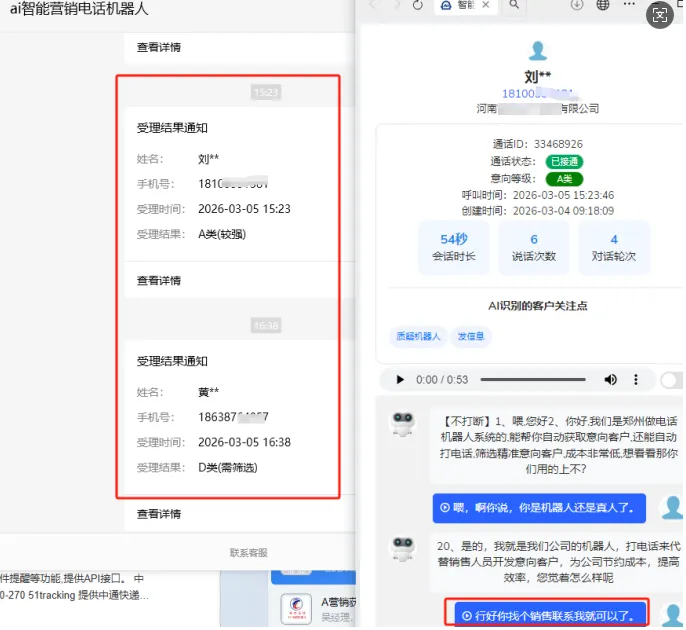The image size is (686, 630).
Task: Click the globe icon in the toolbar
Action: (x=603, y=5)
